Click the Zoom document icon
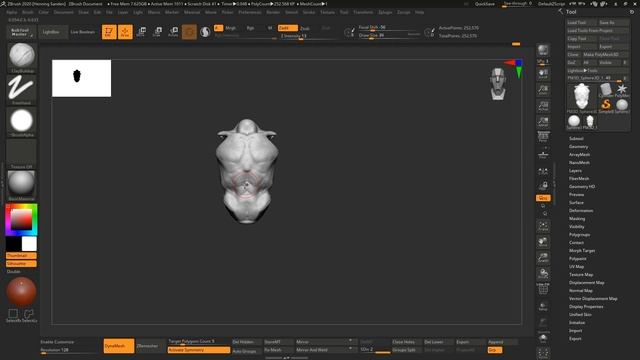640x360 pixels. pyautogui.click(x=543, y=89)
